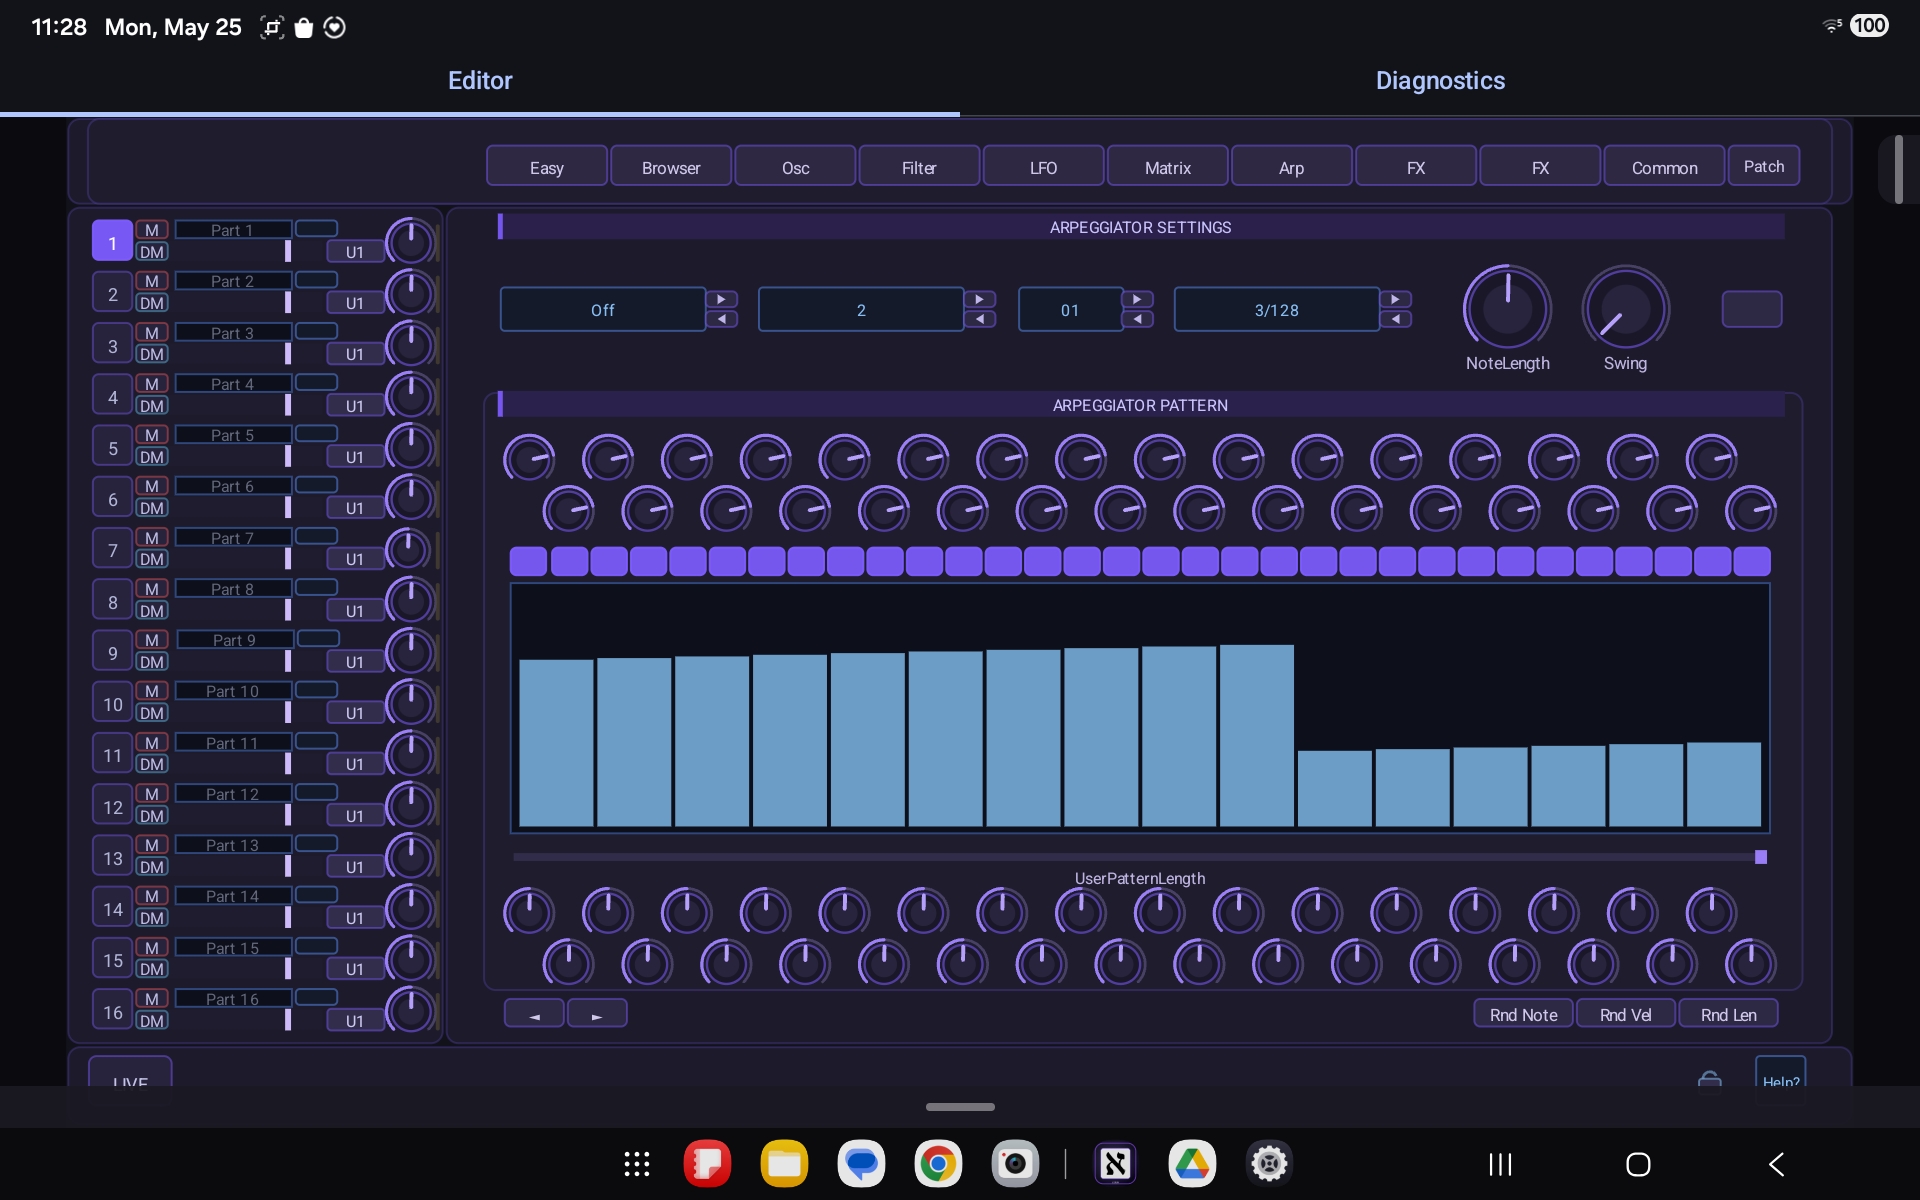Step 3/128 resolution to previous value

click(x=1395, y=319)
